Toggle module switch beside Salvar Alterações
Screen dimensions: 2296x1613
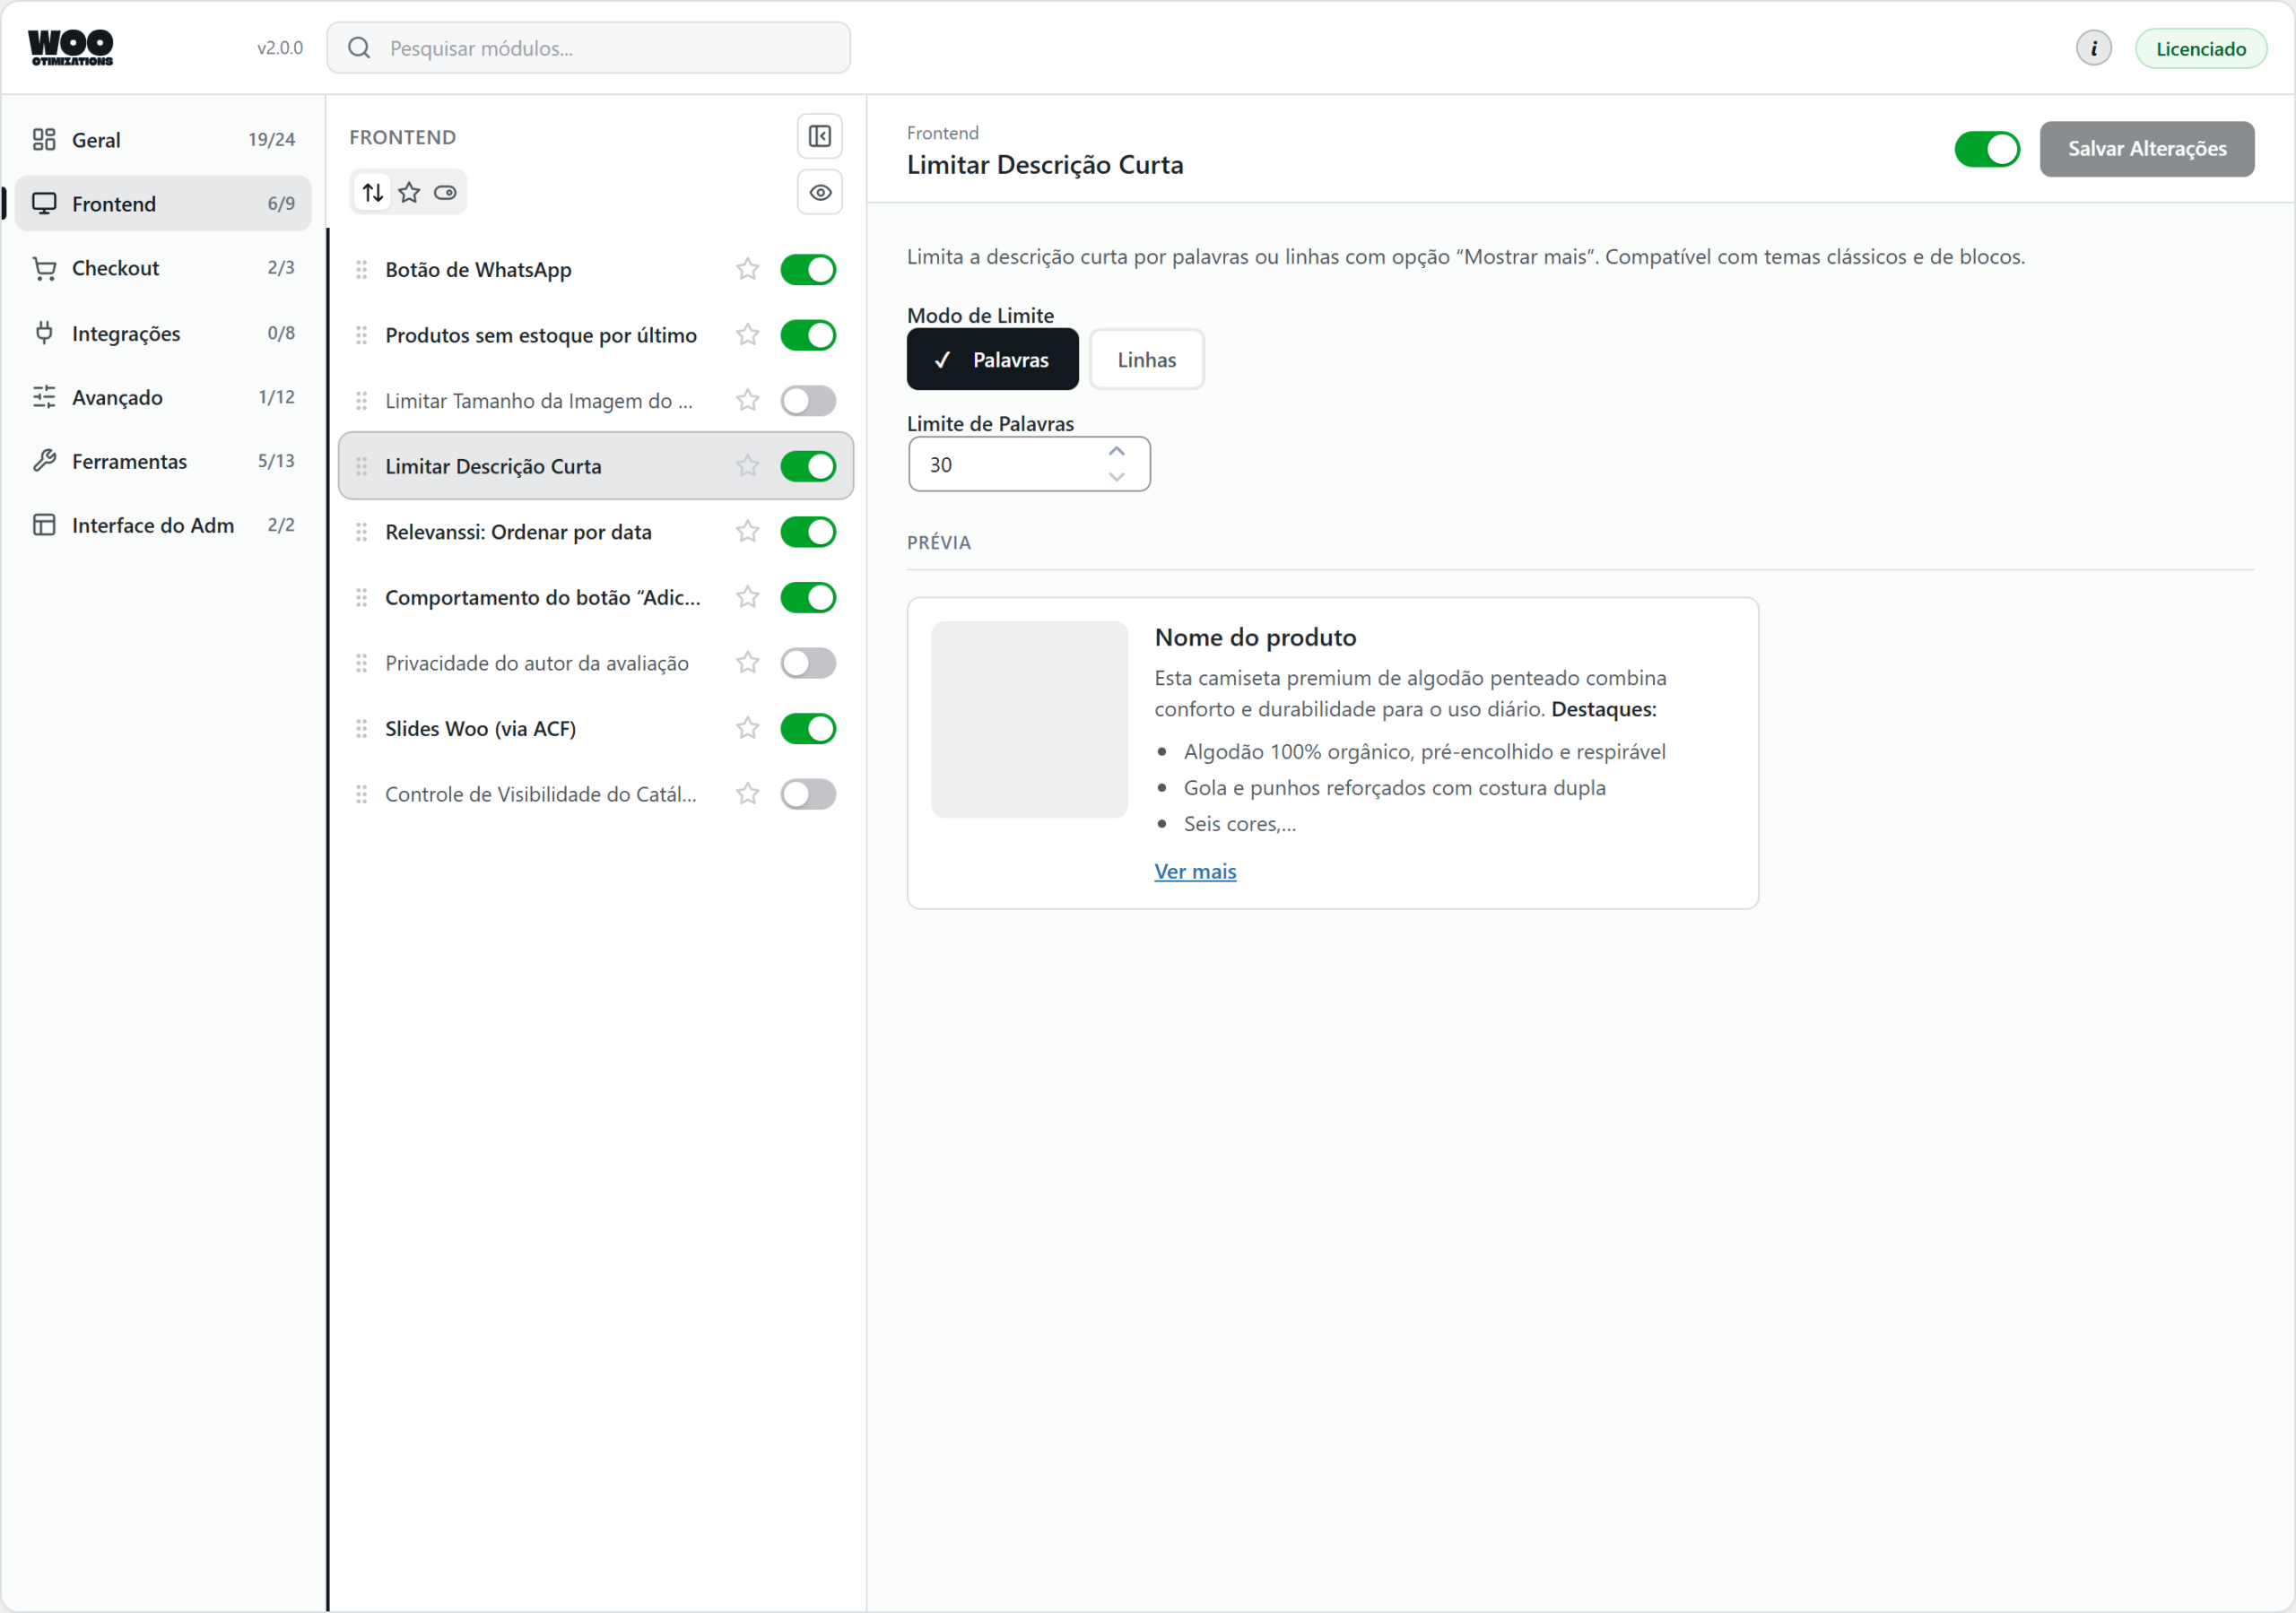[x=1986, y=149]
